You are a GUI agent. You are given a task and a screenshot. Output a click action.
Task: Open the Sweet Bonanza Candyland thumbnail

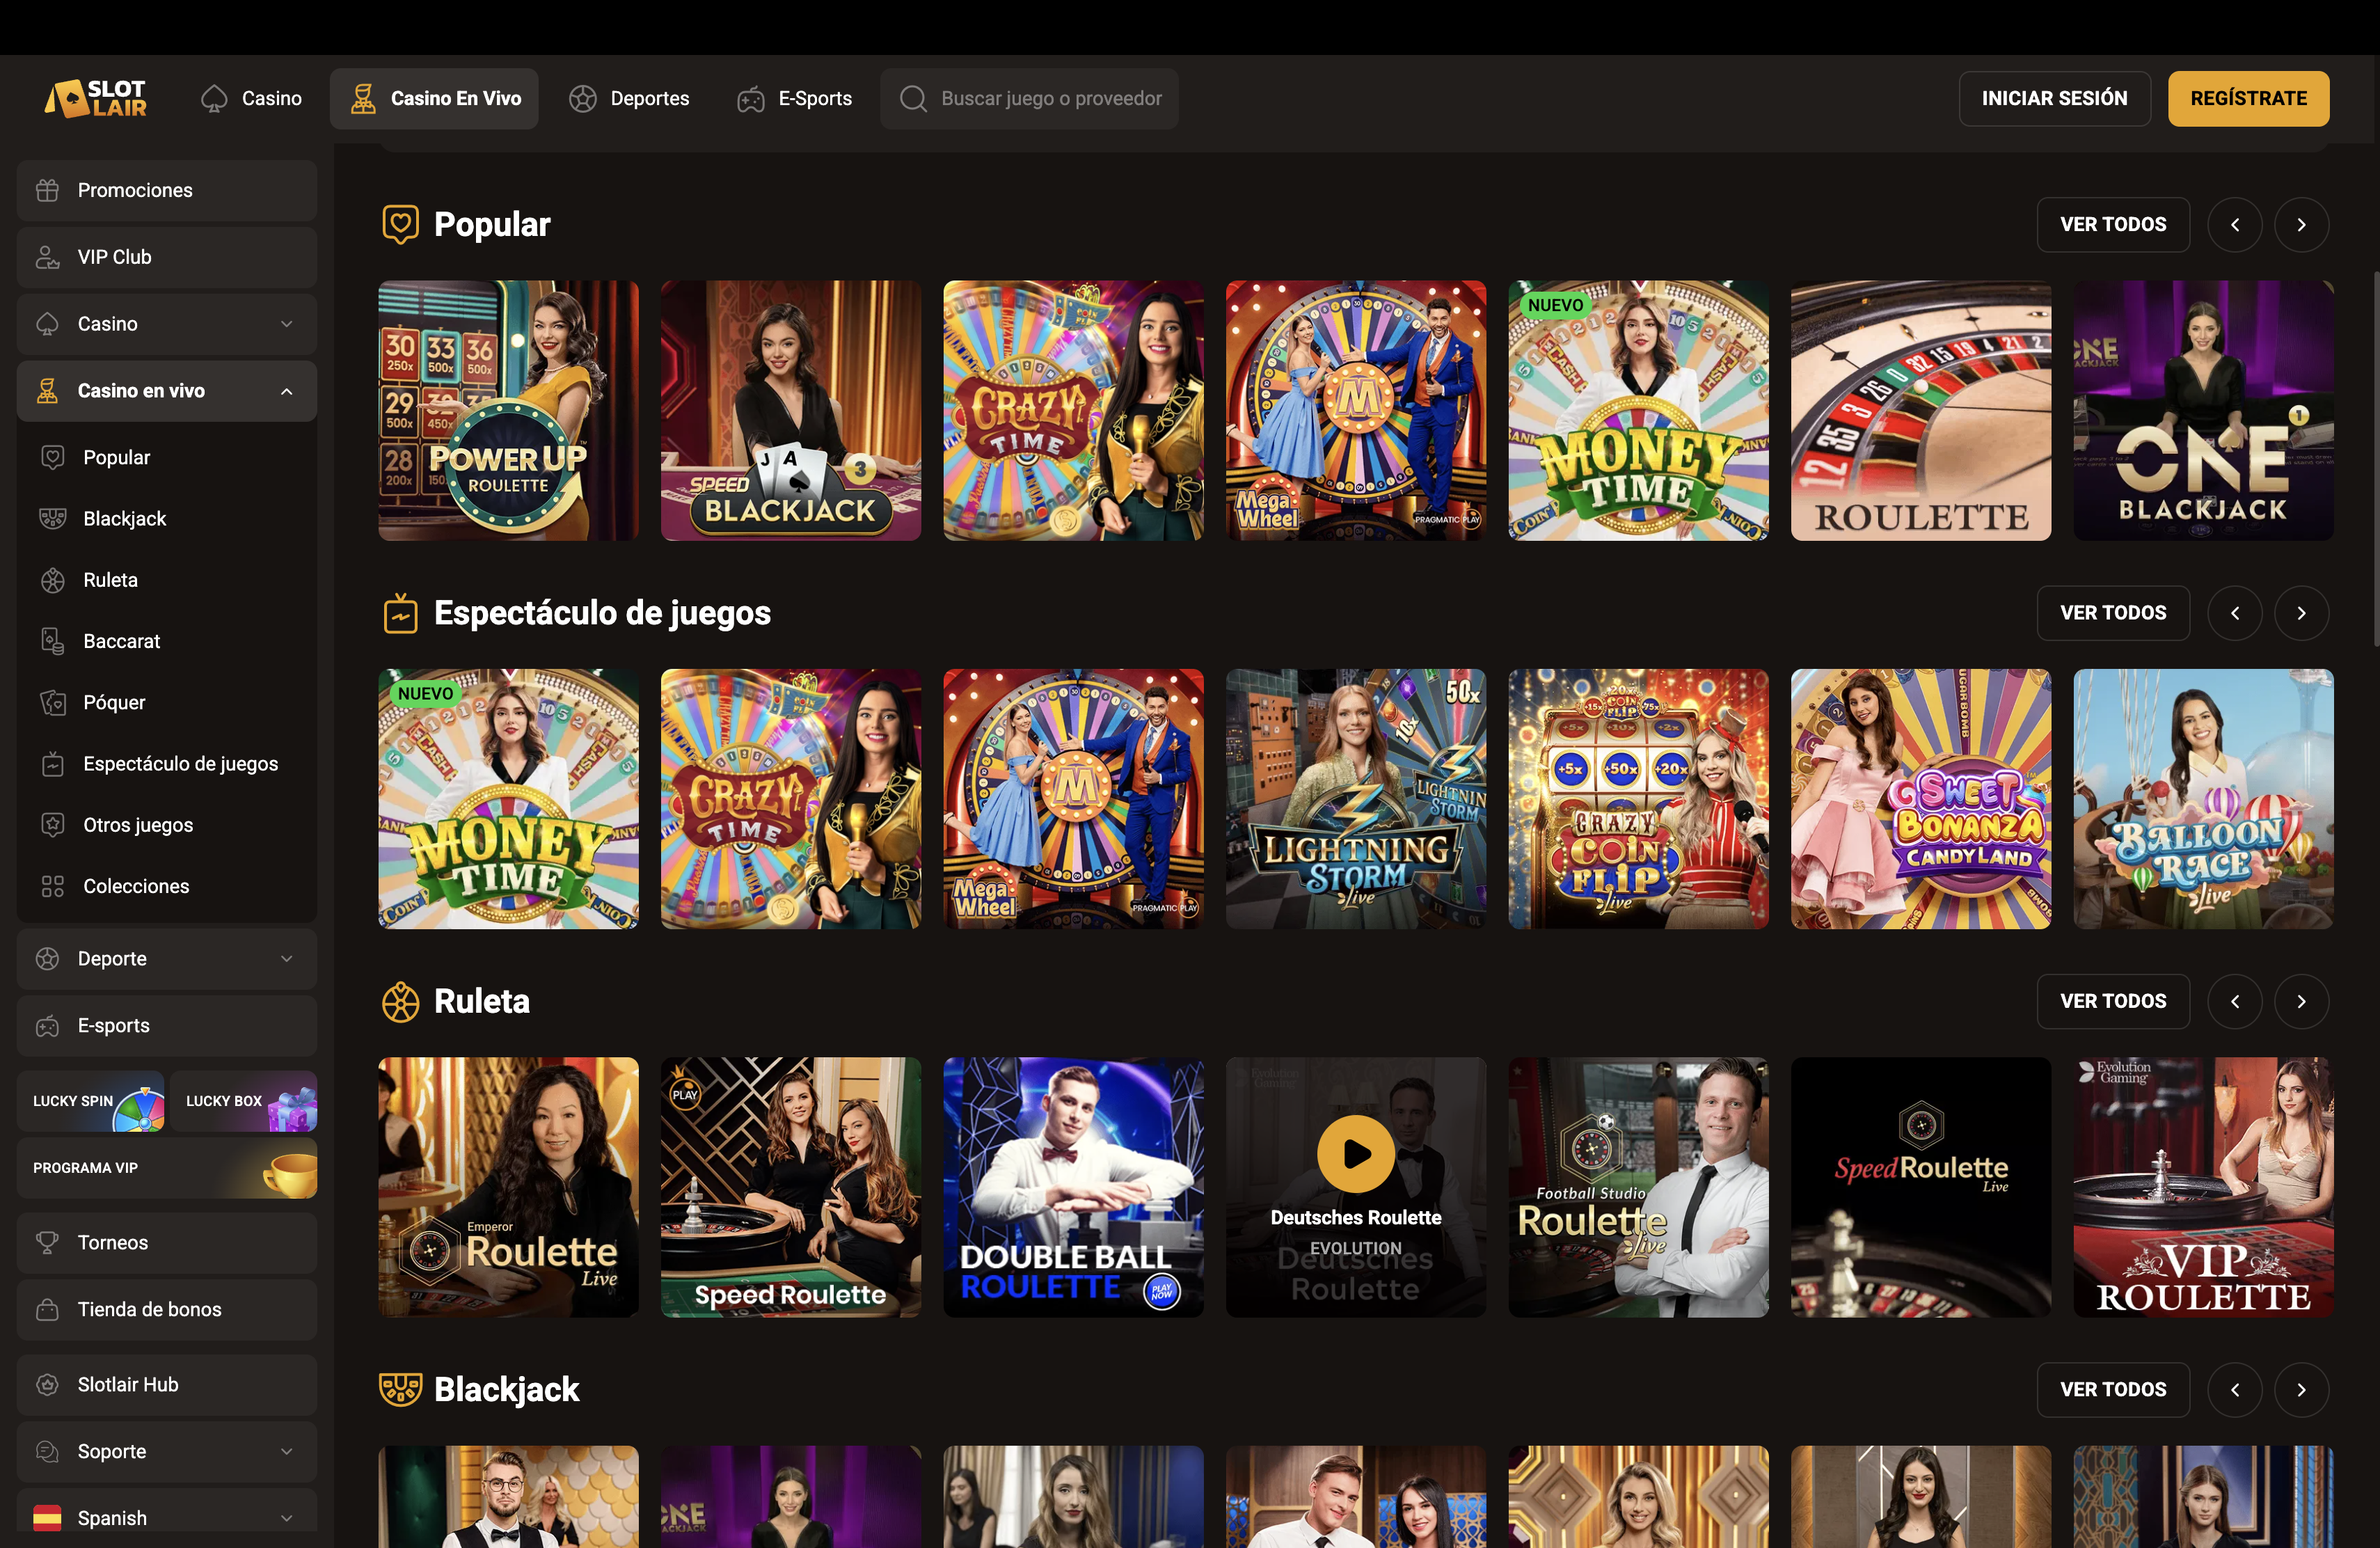click(1921, 799)
